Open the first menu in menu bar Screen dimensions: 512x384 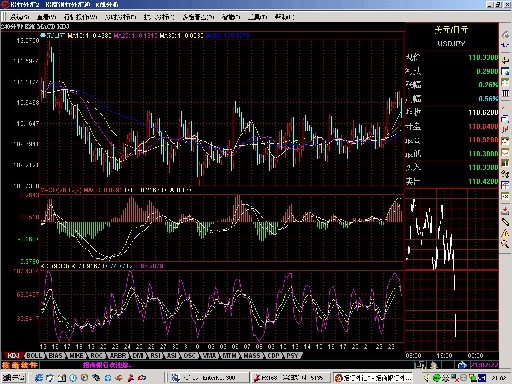click(x=20, y=17)
